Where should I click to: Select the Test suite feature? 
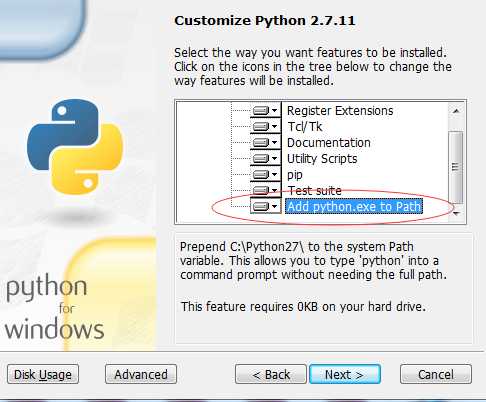pos(315,191)
